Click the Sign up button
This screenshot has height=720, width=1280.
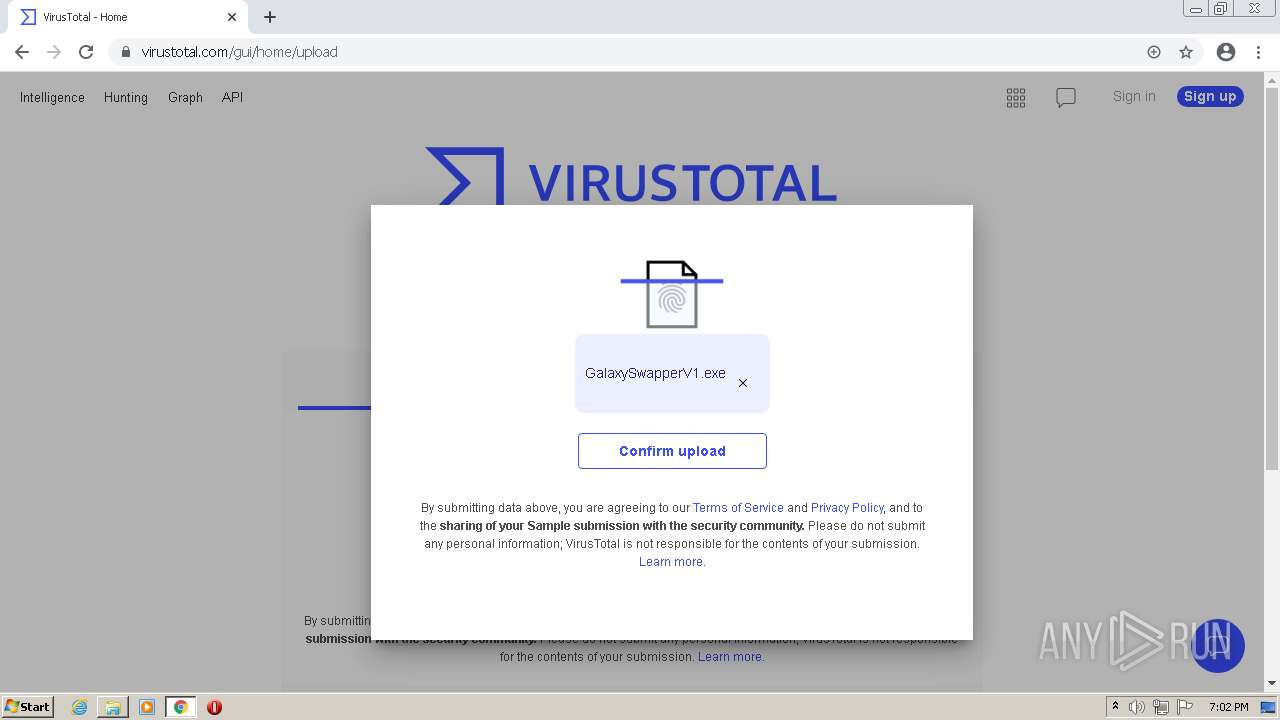pos(1210,96)
